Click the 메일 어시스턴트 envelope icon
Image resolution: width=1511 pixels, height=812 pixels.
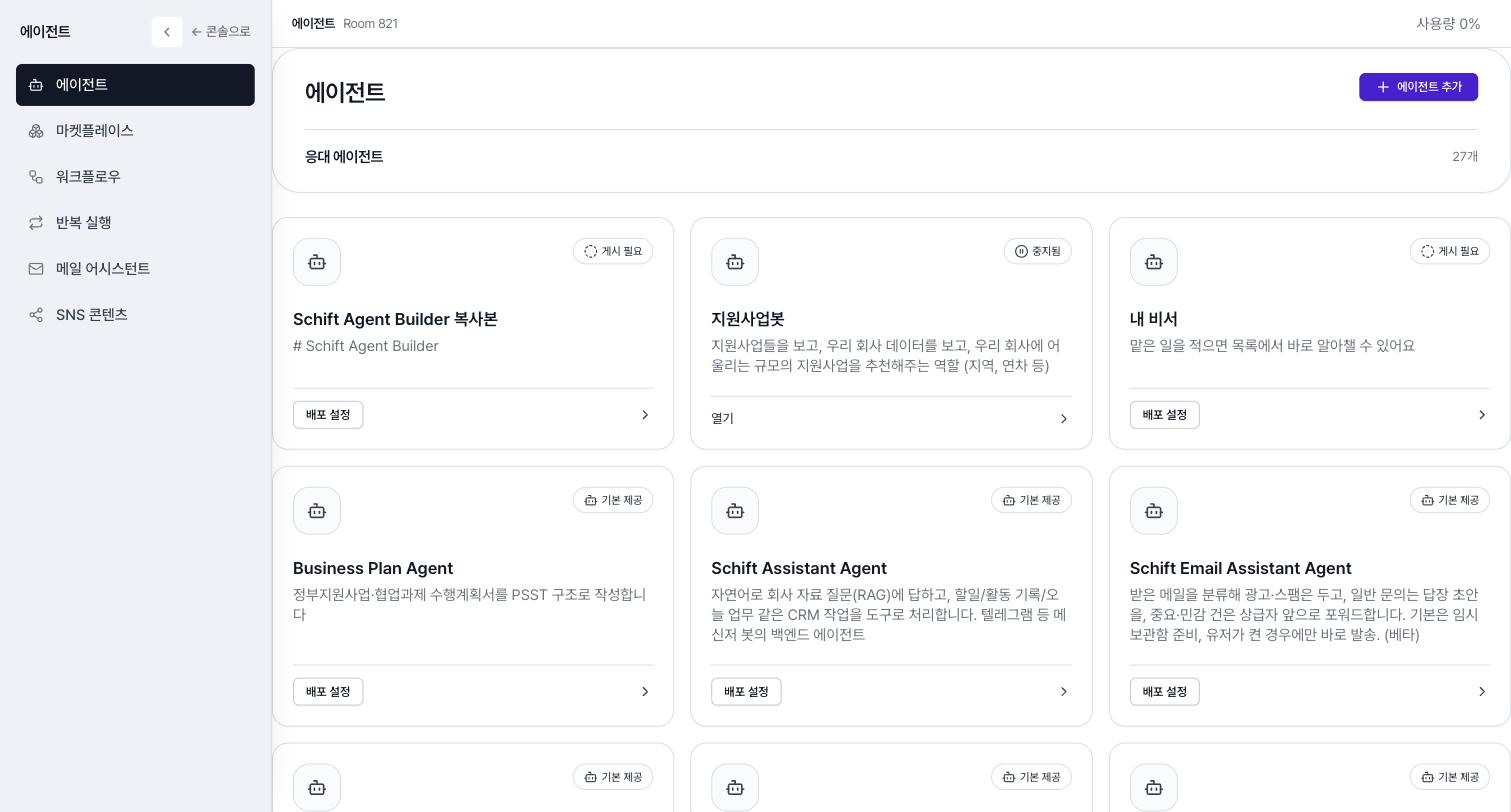pyautogui.click(x=36, y=269)
